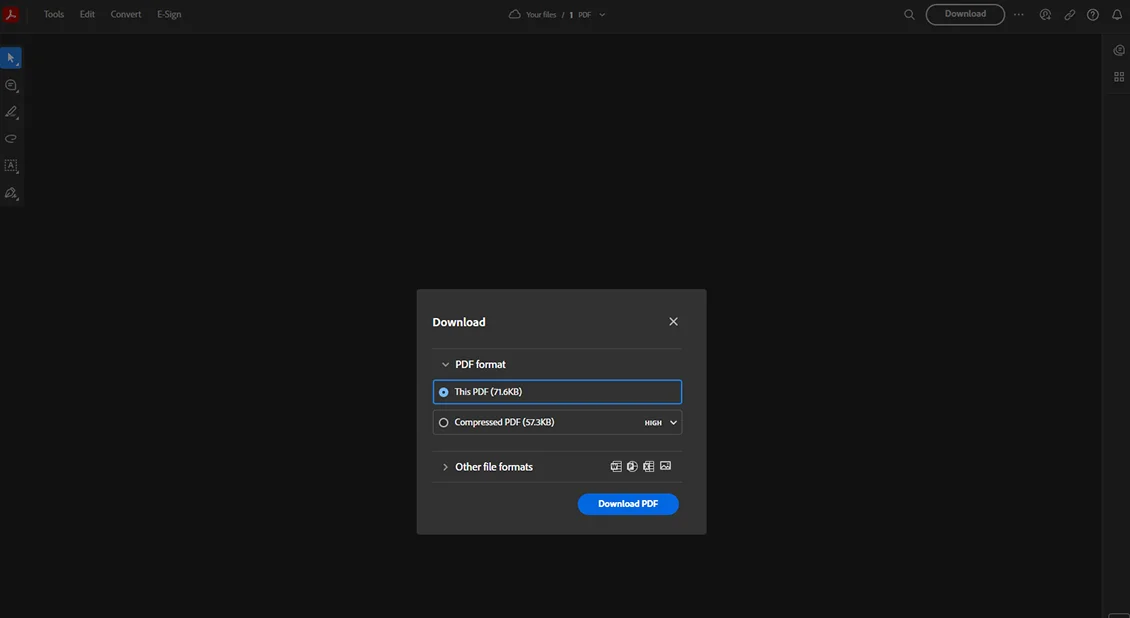This screenshot has height=618, width=1130.
Task: Click the Adobe Acrobat logo icon
Action: (11, 14)
